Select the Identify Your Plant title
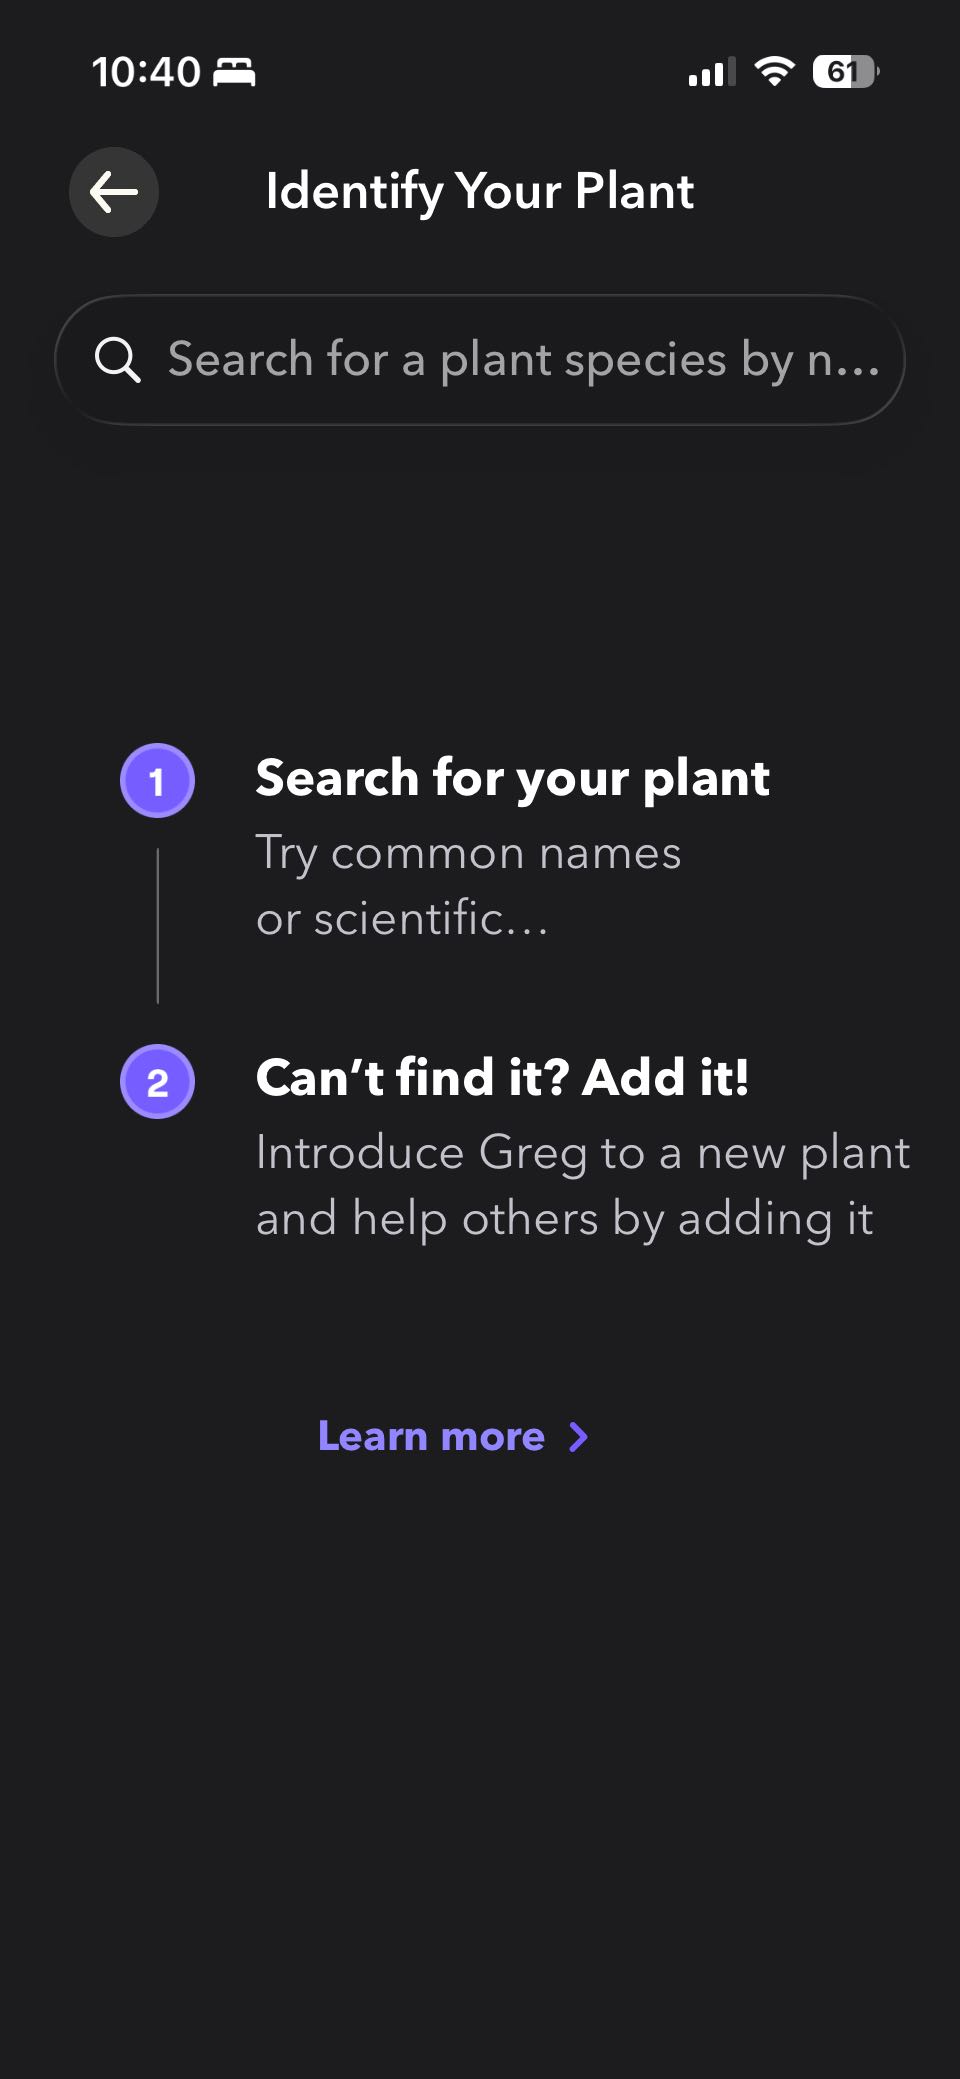 coord(480,191)
